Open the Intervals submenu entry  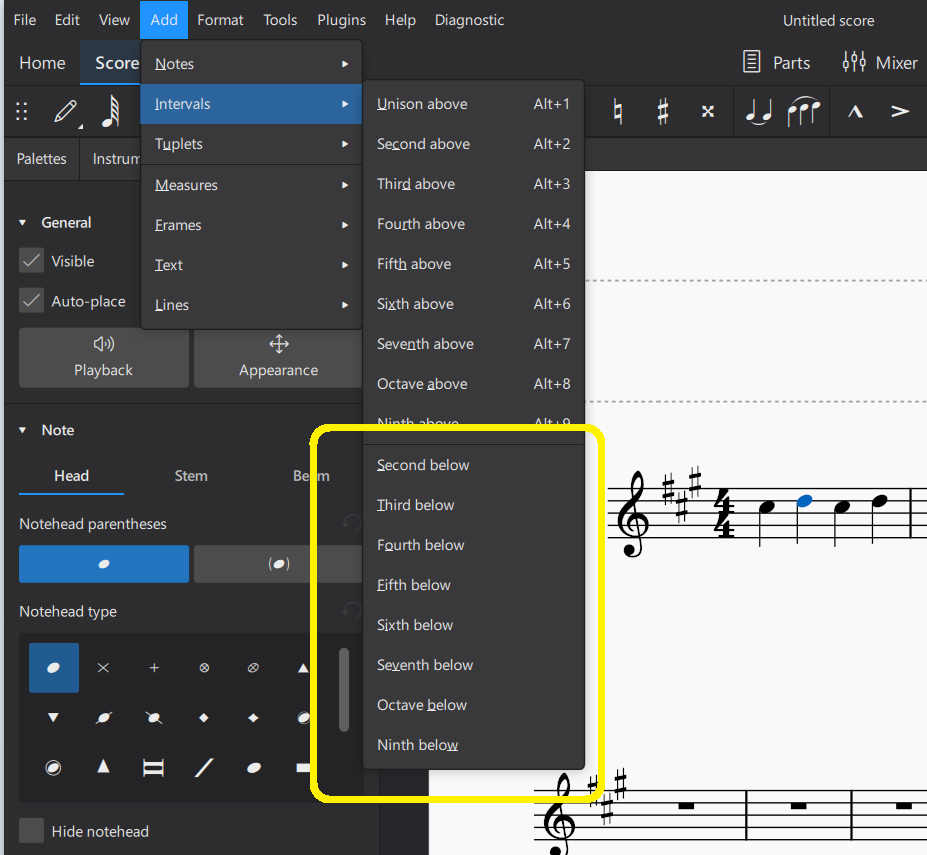(251, 103)
